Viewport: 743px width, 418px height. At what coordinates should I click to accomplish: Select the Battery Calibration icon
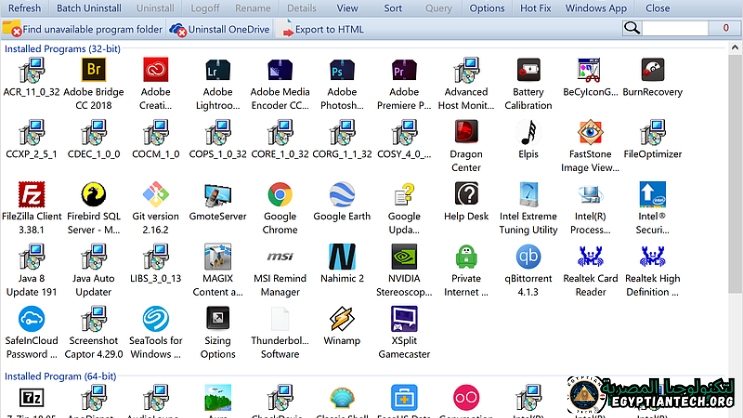coord(528,70)
